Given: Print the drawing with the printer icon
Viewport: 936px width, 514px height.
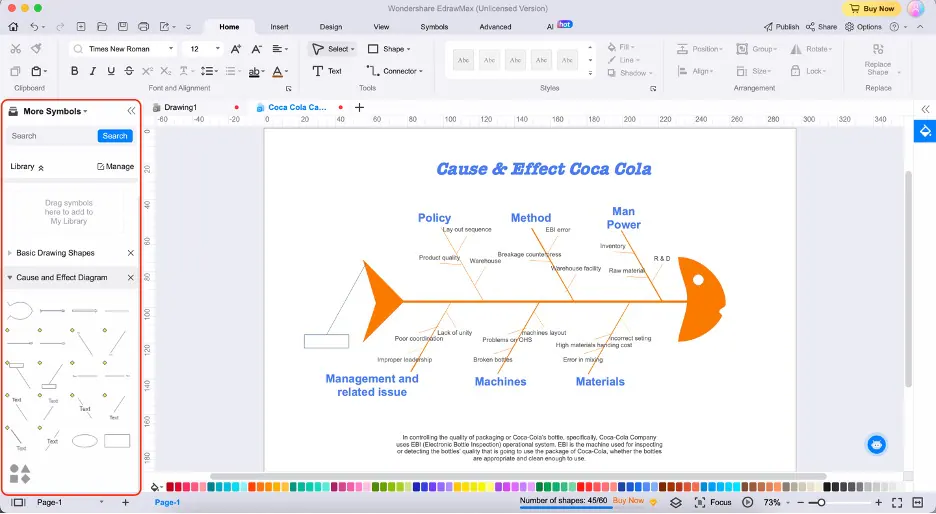Looking at the screenshot, I should point(143,27).
